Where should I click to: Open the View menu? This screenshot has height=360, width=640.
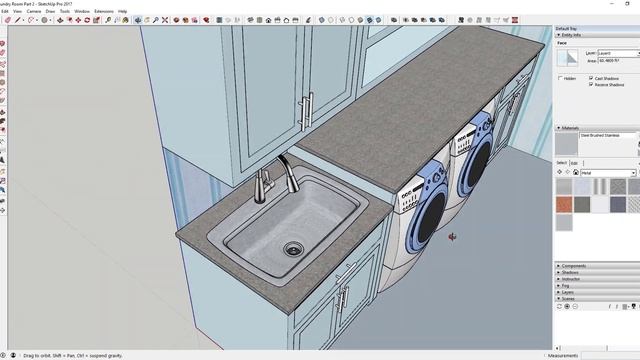18,11
